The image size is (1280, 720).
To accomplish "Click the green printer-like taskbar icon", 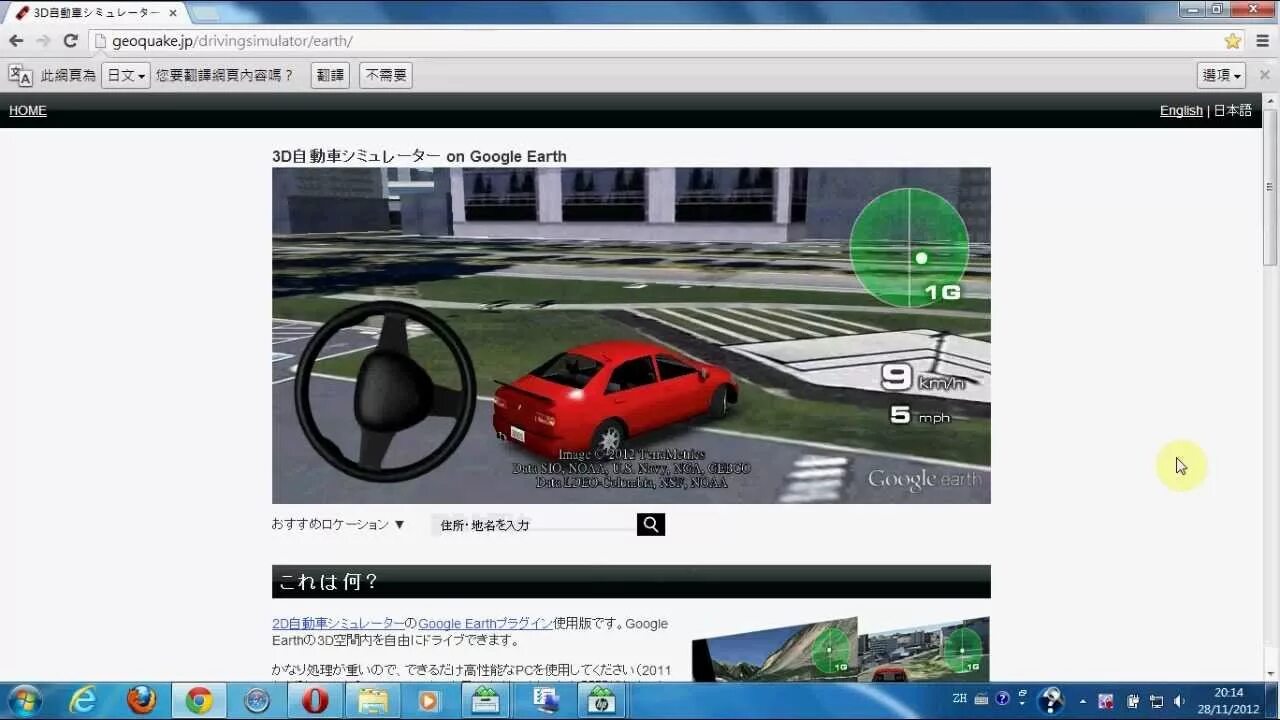I will 487,701.
